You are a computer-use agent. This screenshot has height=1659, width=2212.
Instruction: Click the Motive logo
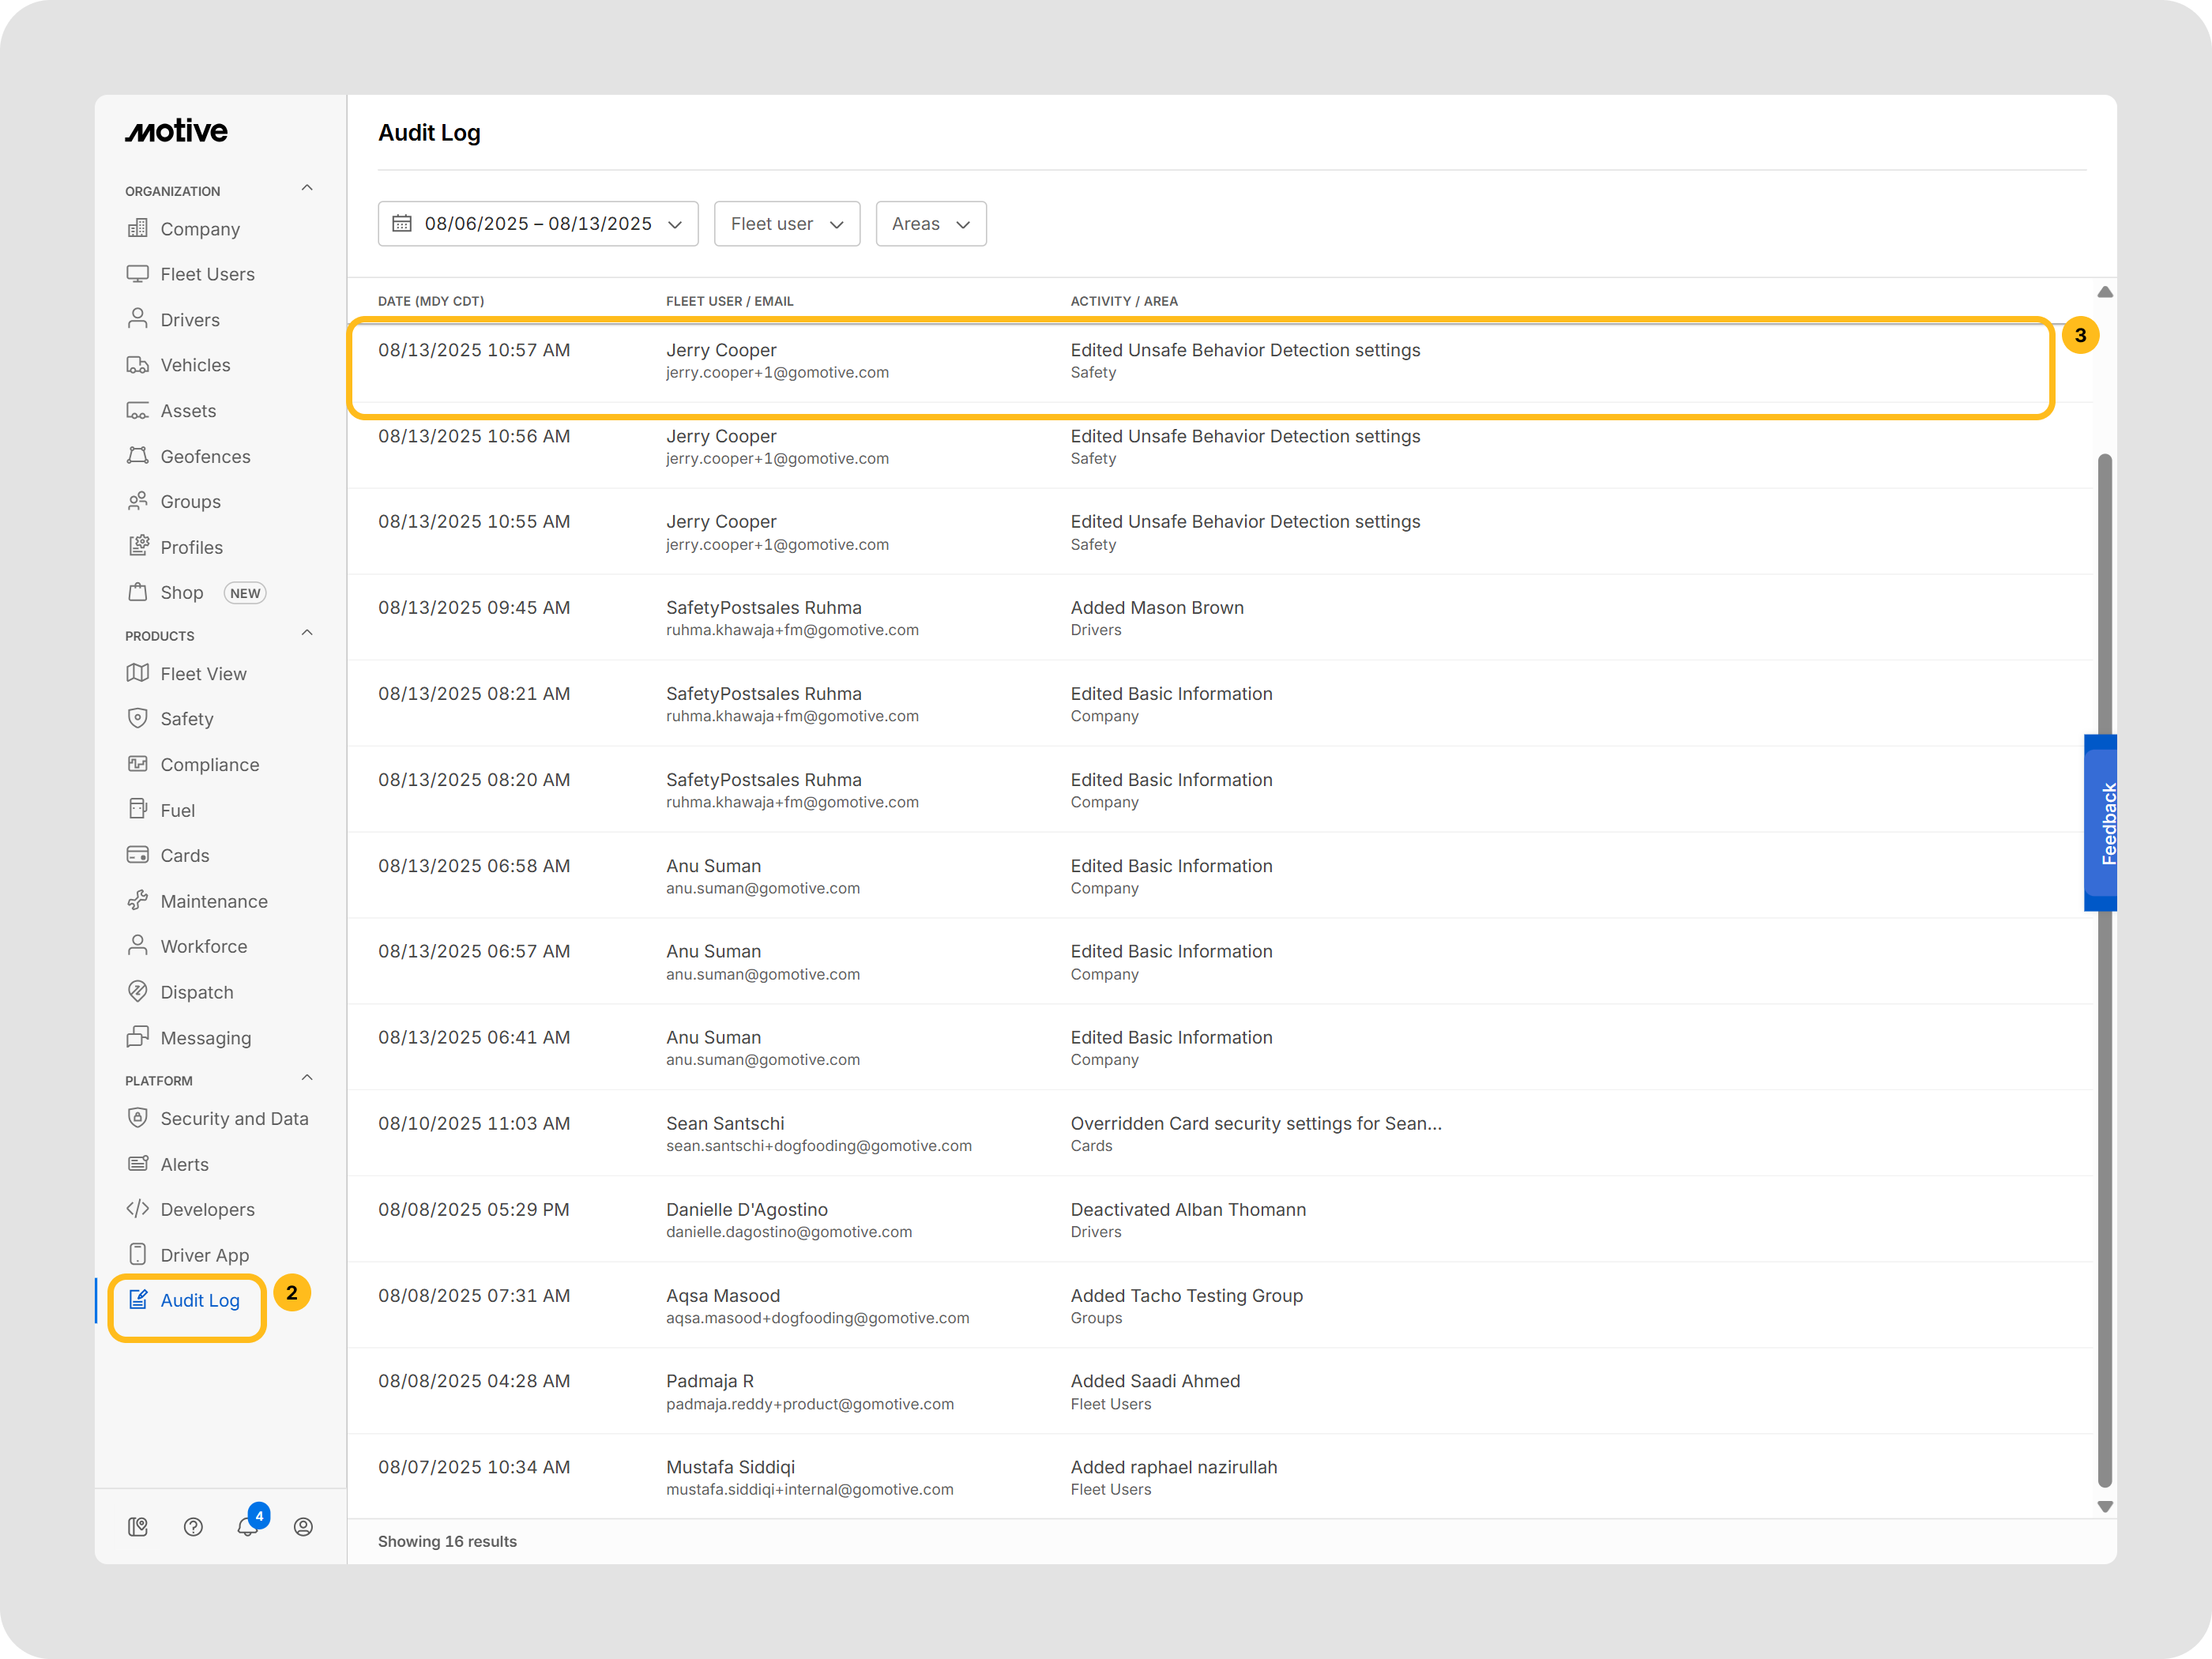click(x=177, y=131)
